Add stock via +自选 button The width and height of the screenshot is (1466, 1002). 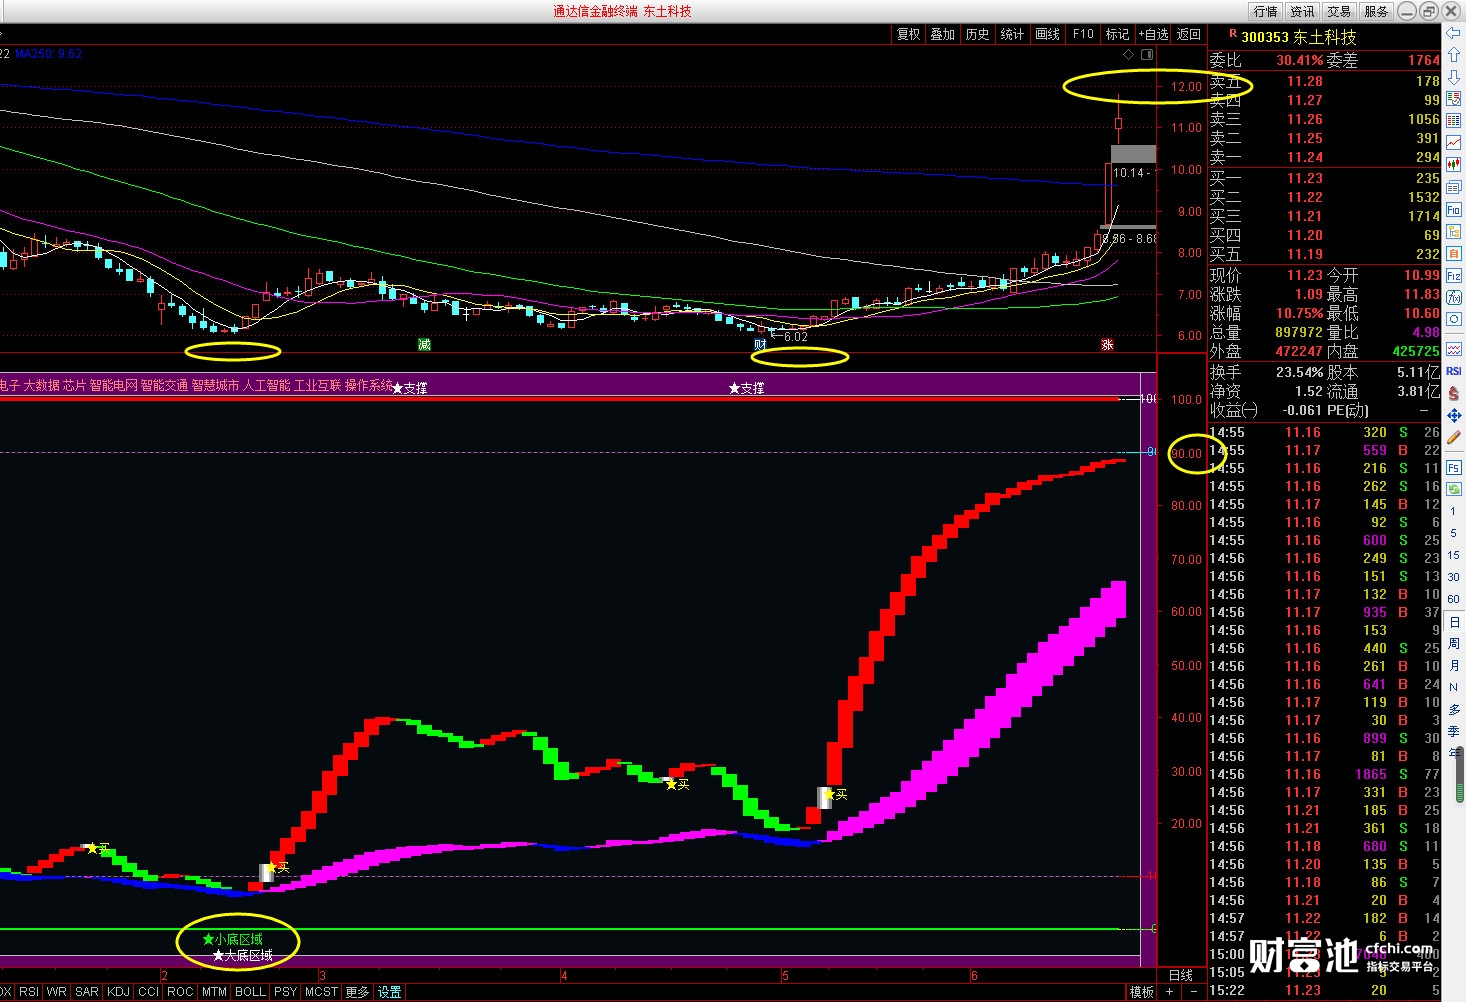point(1153,34)
